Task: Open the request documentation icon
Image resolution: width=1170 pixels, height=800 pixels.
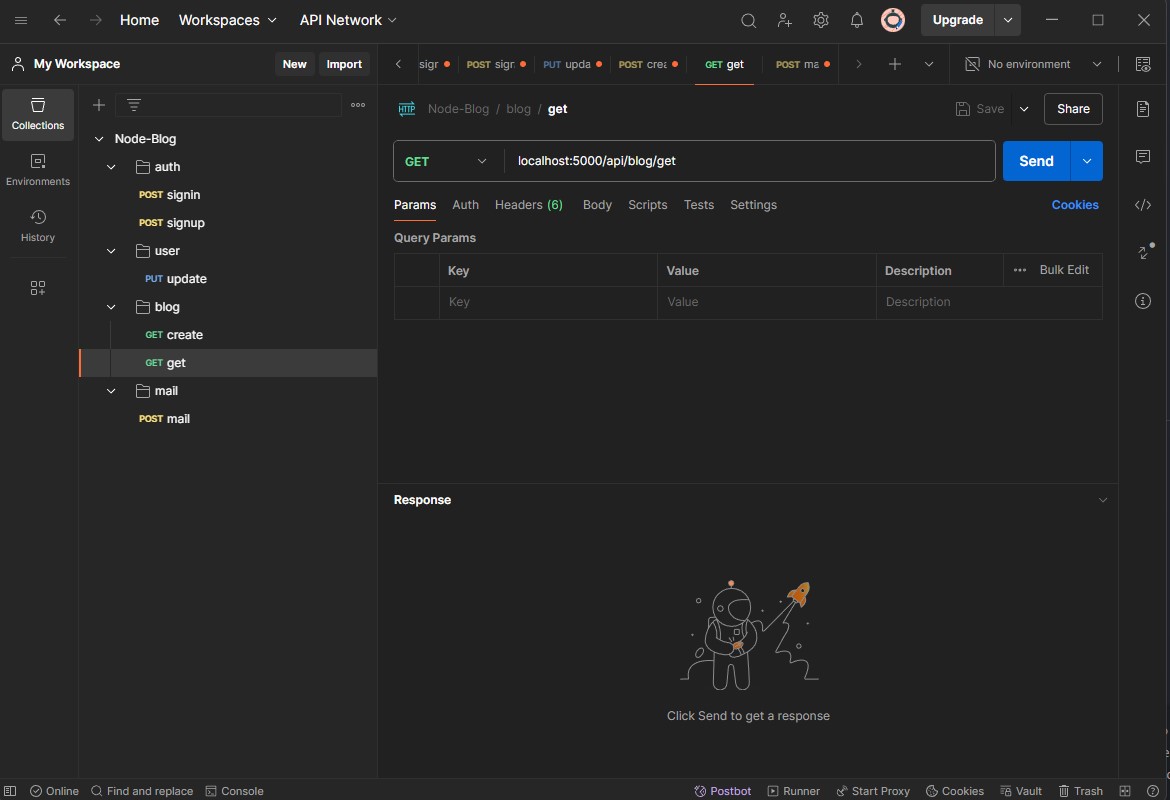Action: tap(1143, 109)
